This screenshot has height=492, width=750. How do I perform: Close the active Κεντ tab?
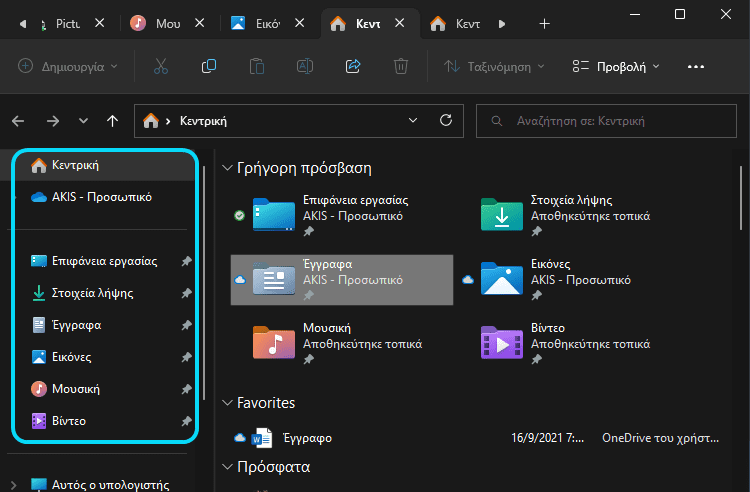(x=400, y=23)
